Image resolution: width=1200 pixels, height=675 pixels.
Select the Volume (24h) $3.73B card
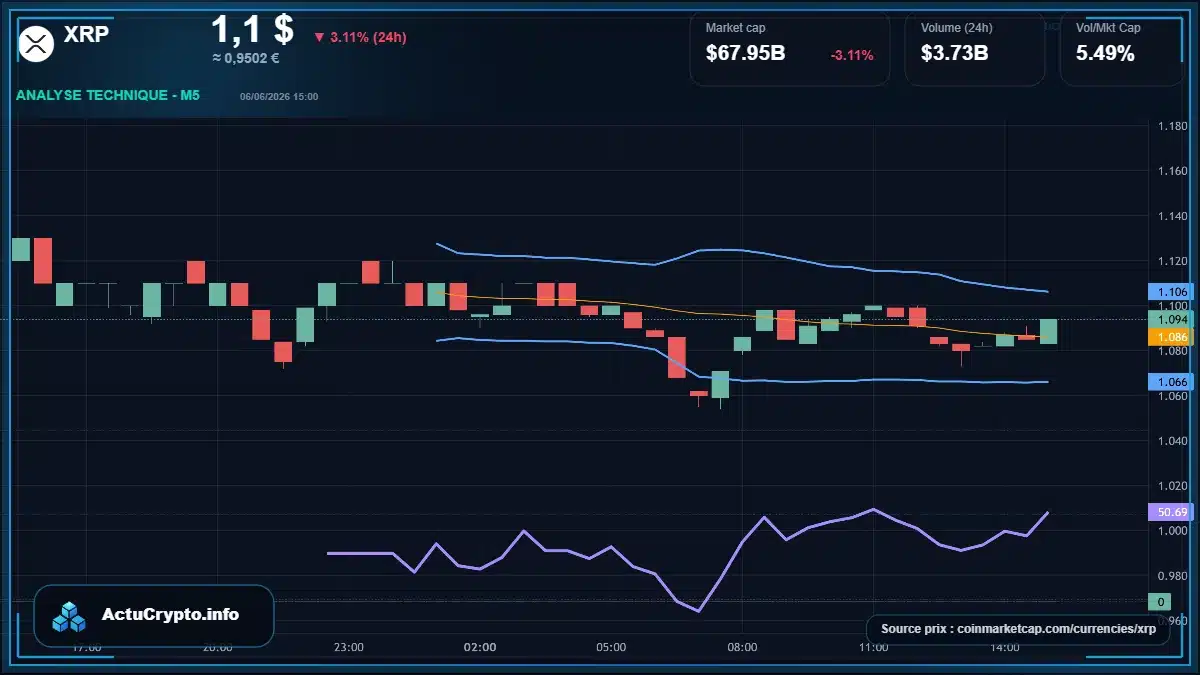coord(974,48)
